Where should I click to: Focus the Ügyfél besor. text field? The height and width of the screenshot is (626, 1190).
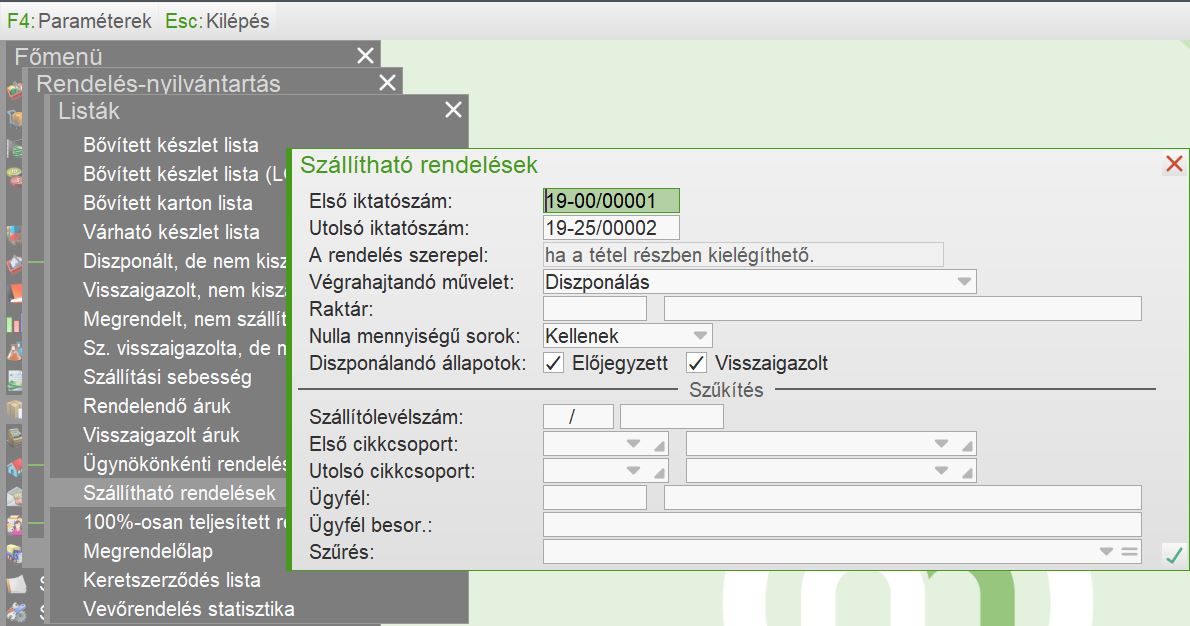[x=841, y=525]
